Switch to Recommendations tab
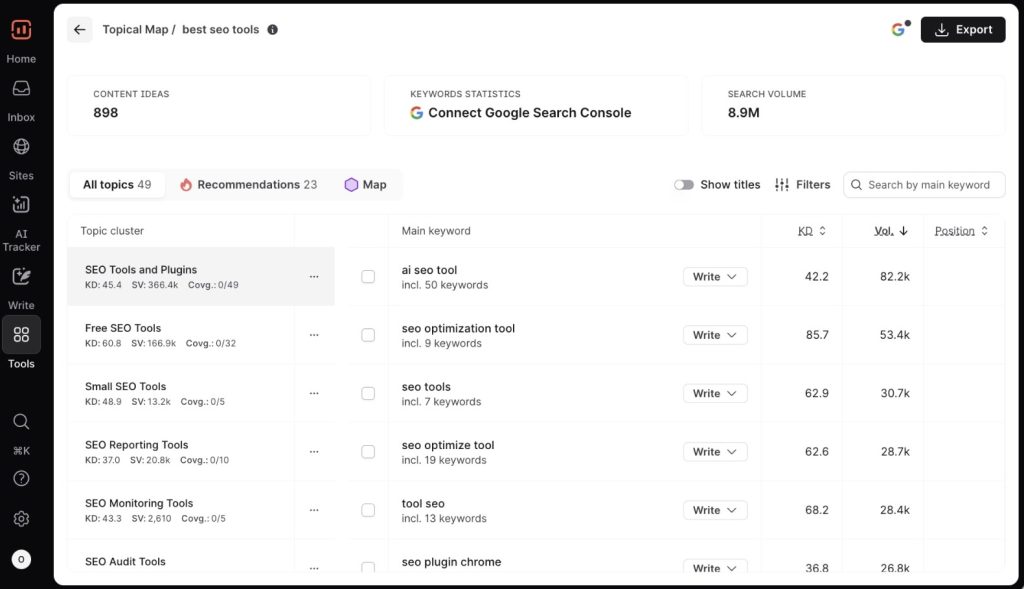Viewport: 1024px width, 589px height. click(x=248, y=185)
